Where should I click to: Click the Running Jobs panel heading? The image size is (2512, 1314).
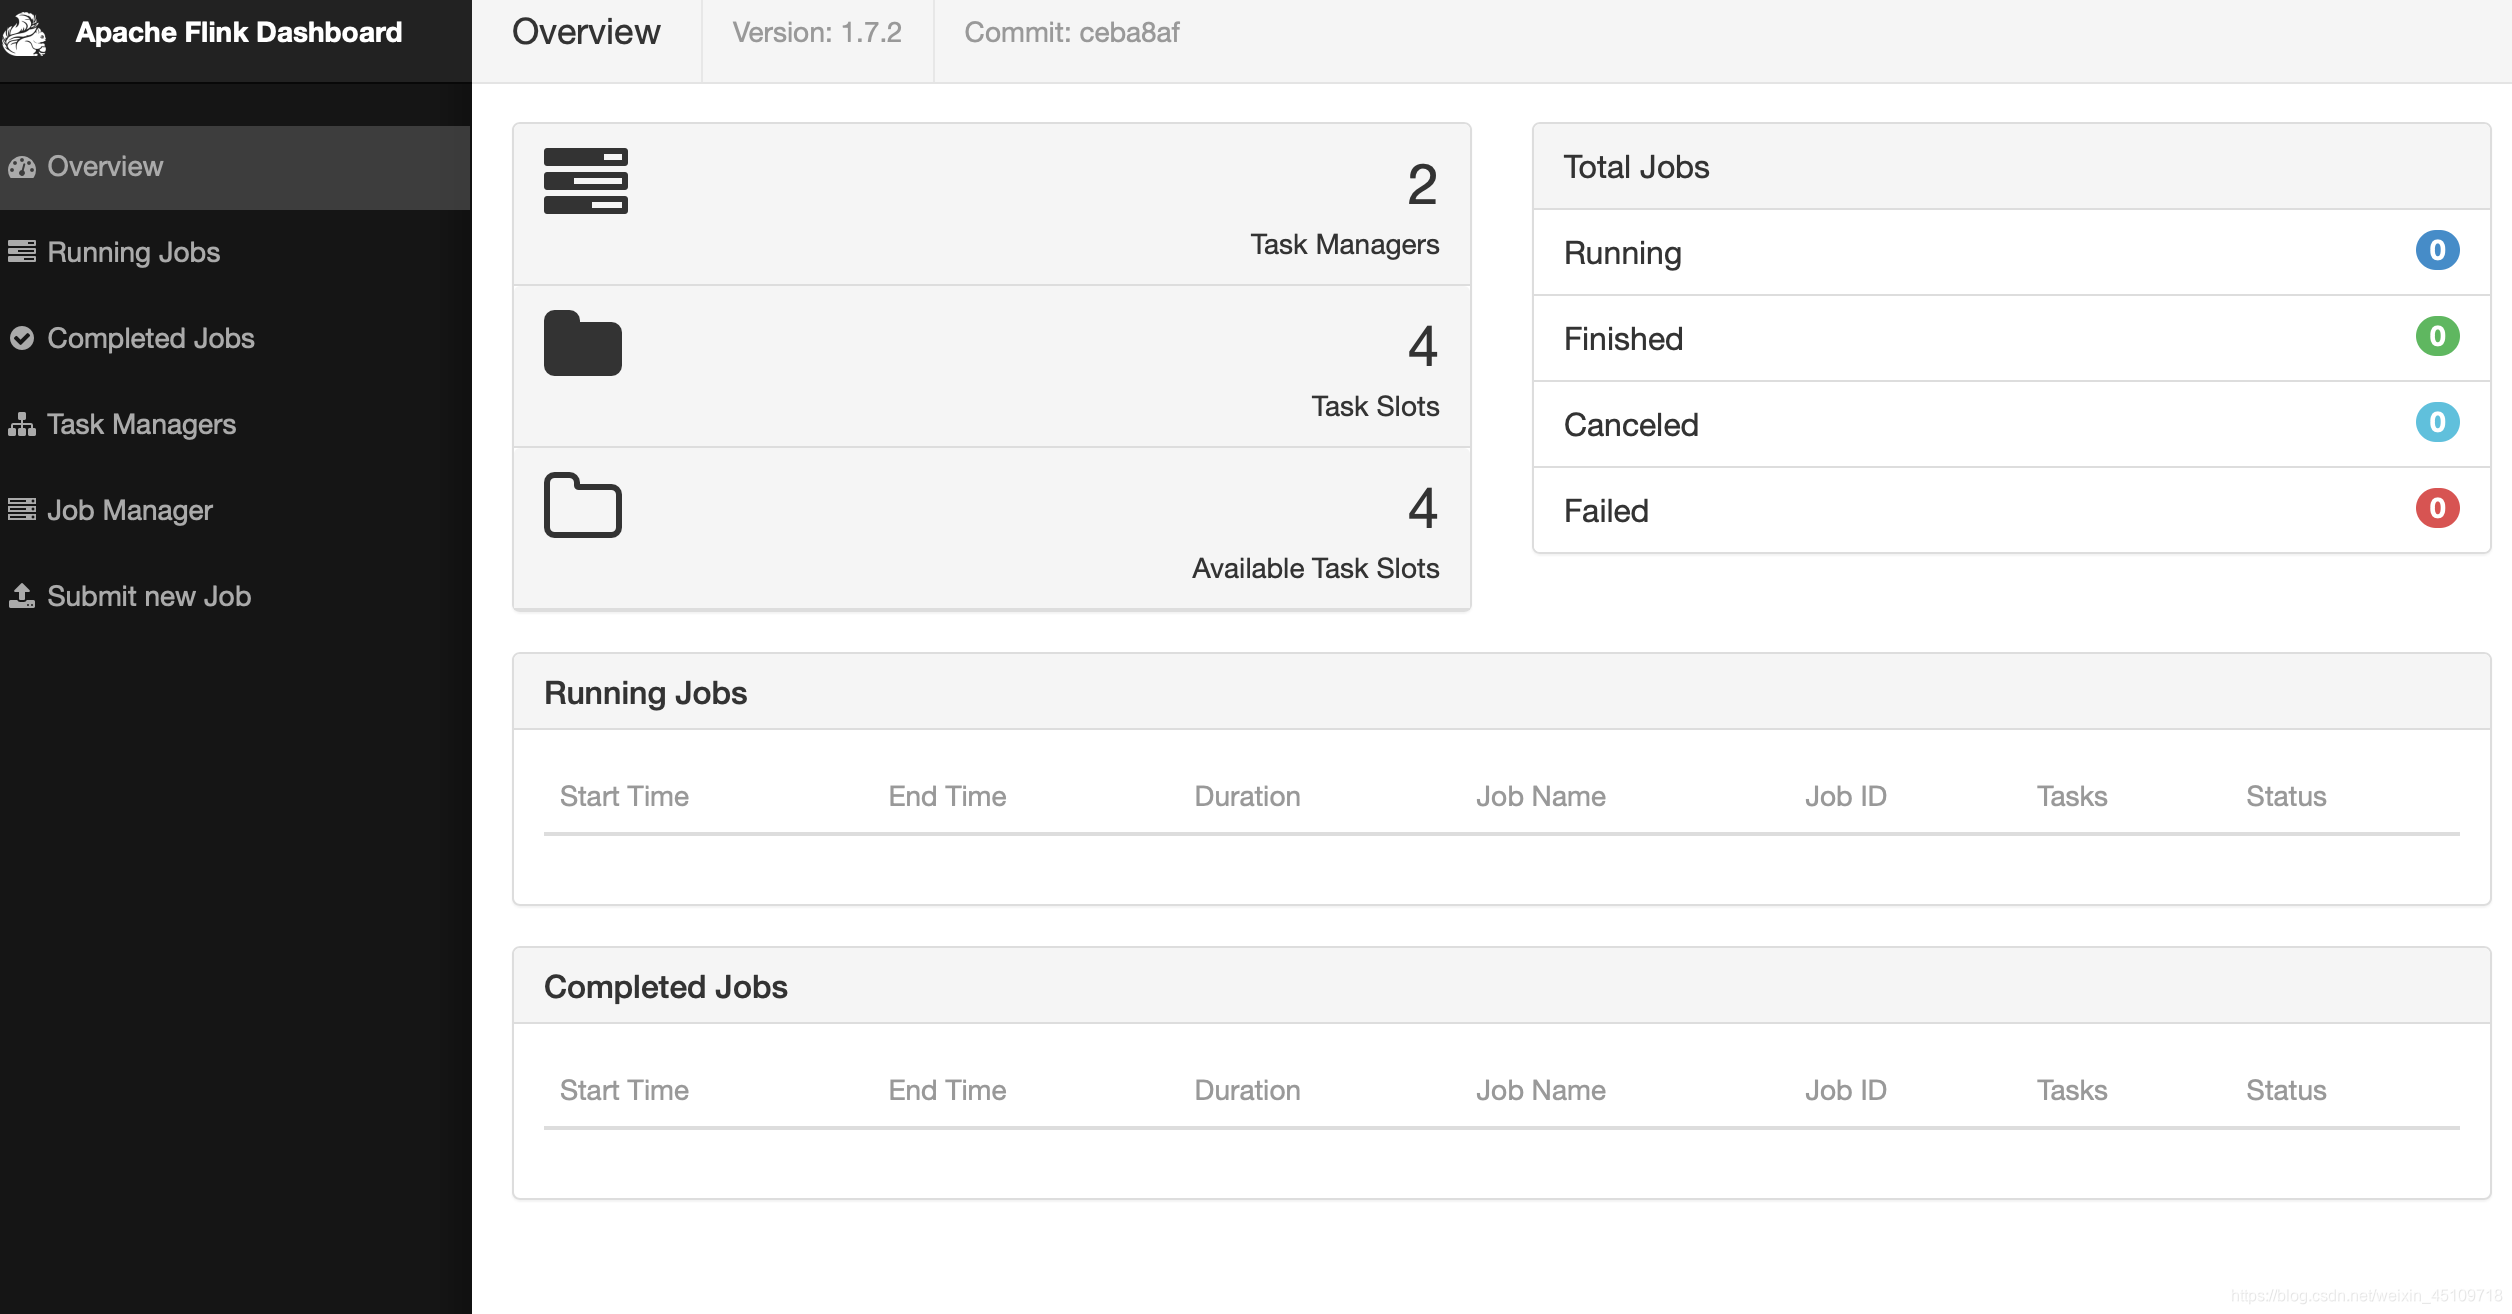tap(645, 693)
